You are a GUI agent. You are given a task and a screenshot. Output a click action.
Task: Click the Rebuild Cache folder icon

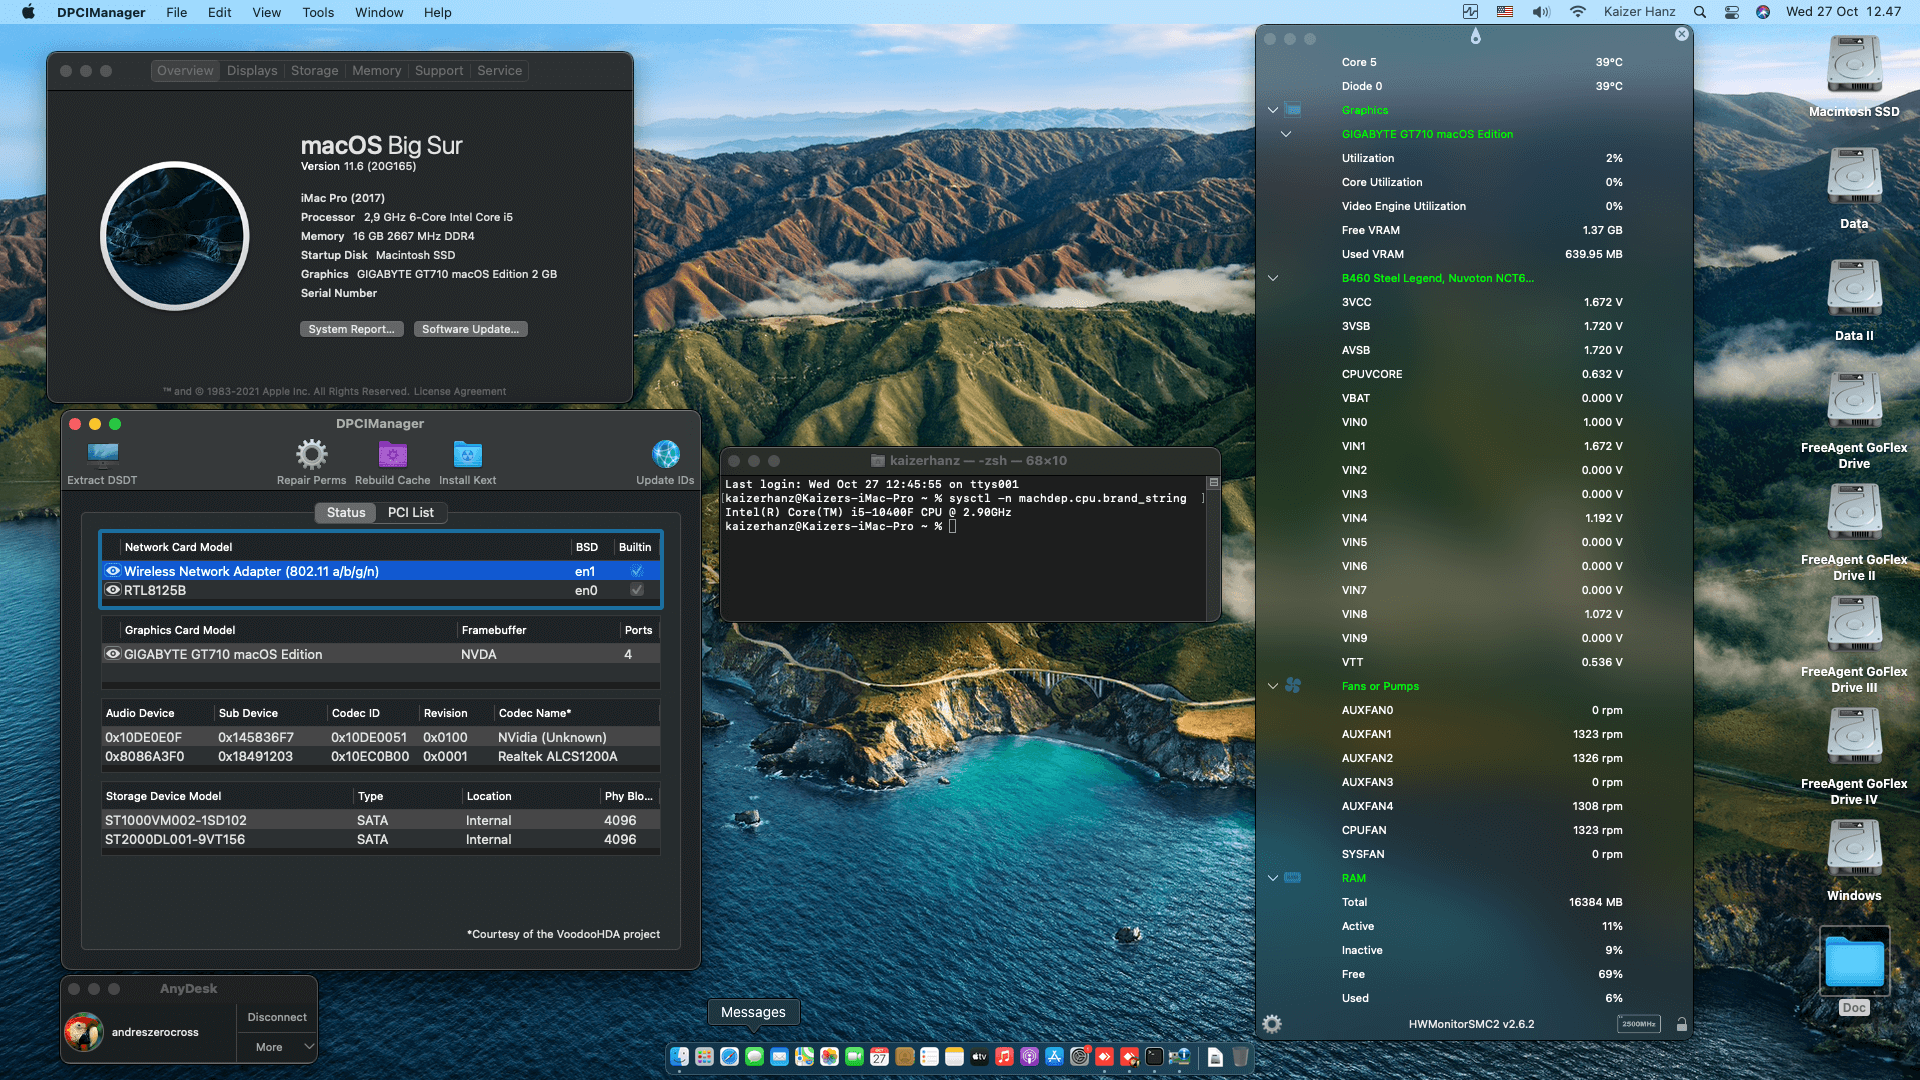pyautogui.click(x=392, y=455)
